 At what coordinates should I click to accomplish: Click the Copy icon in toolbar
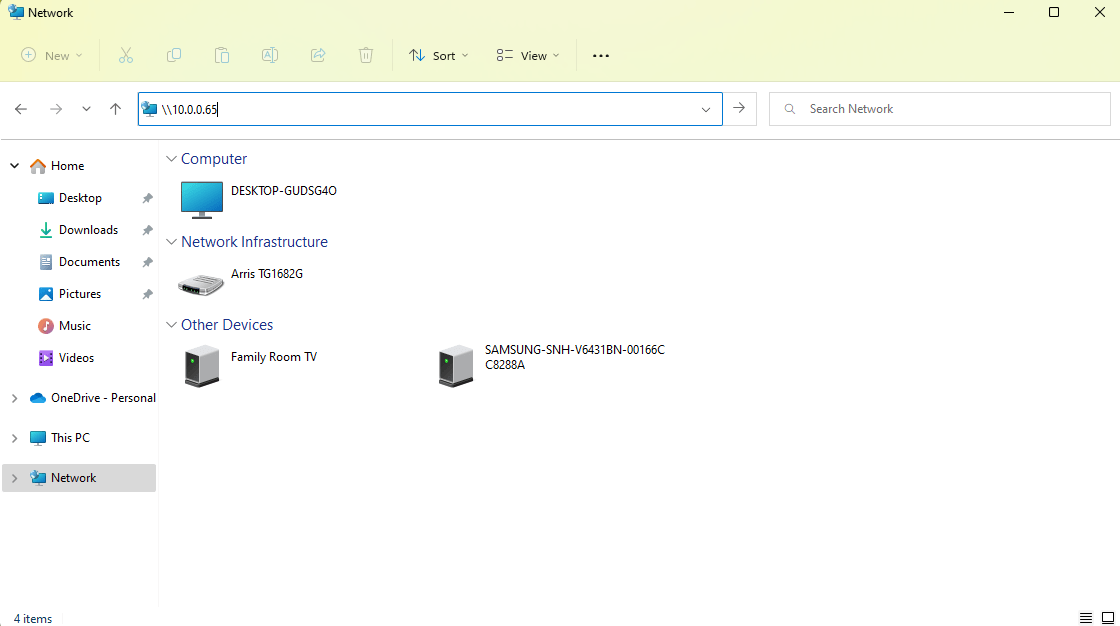[x=174, y=55]
